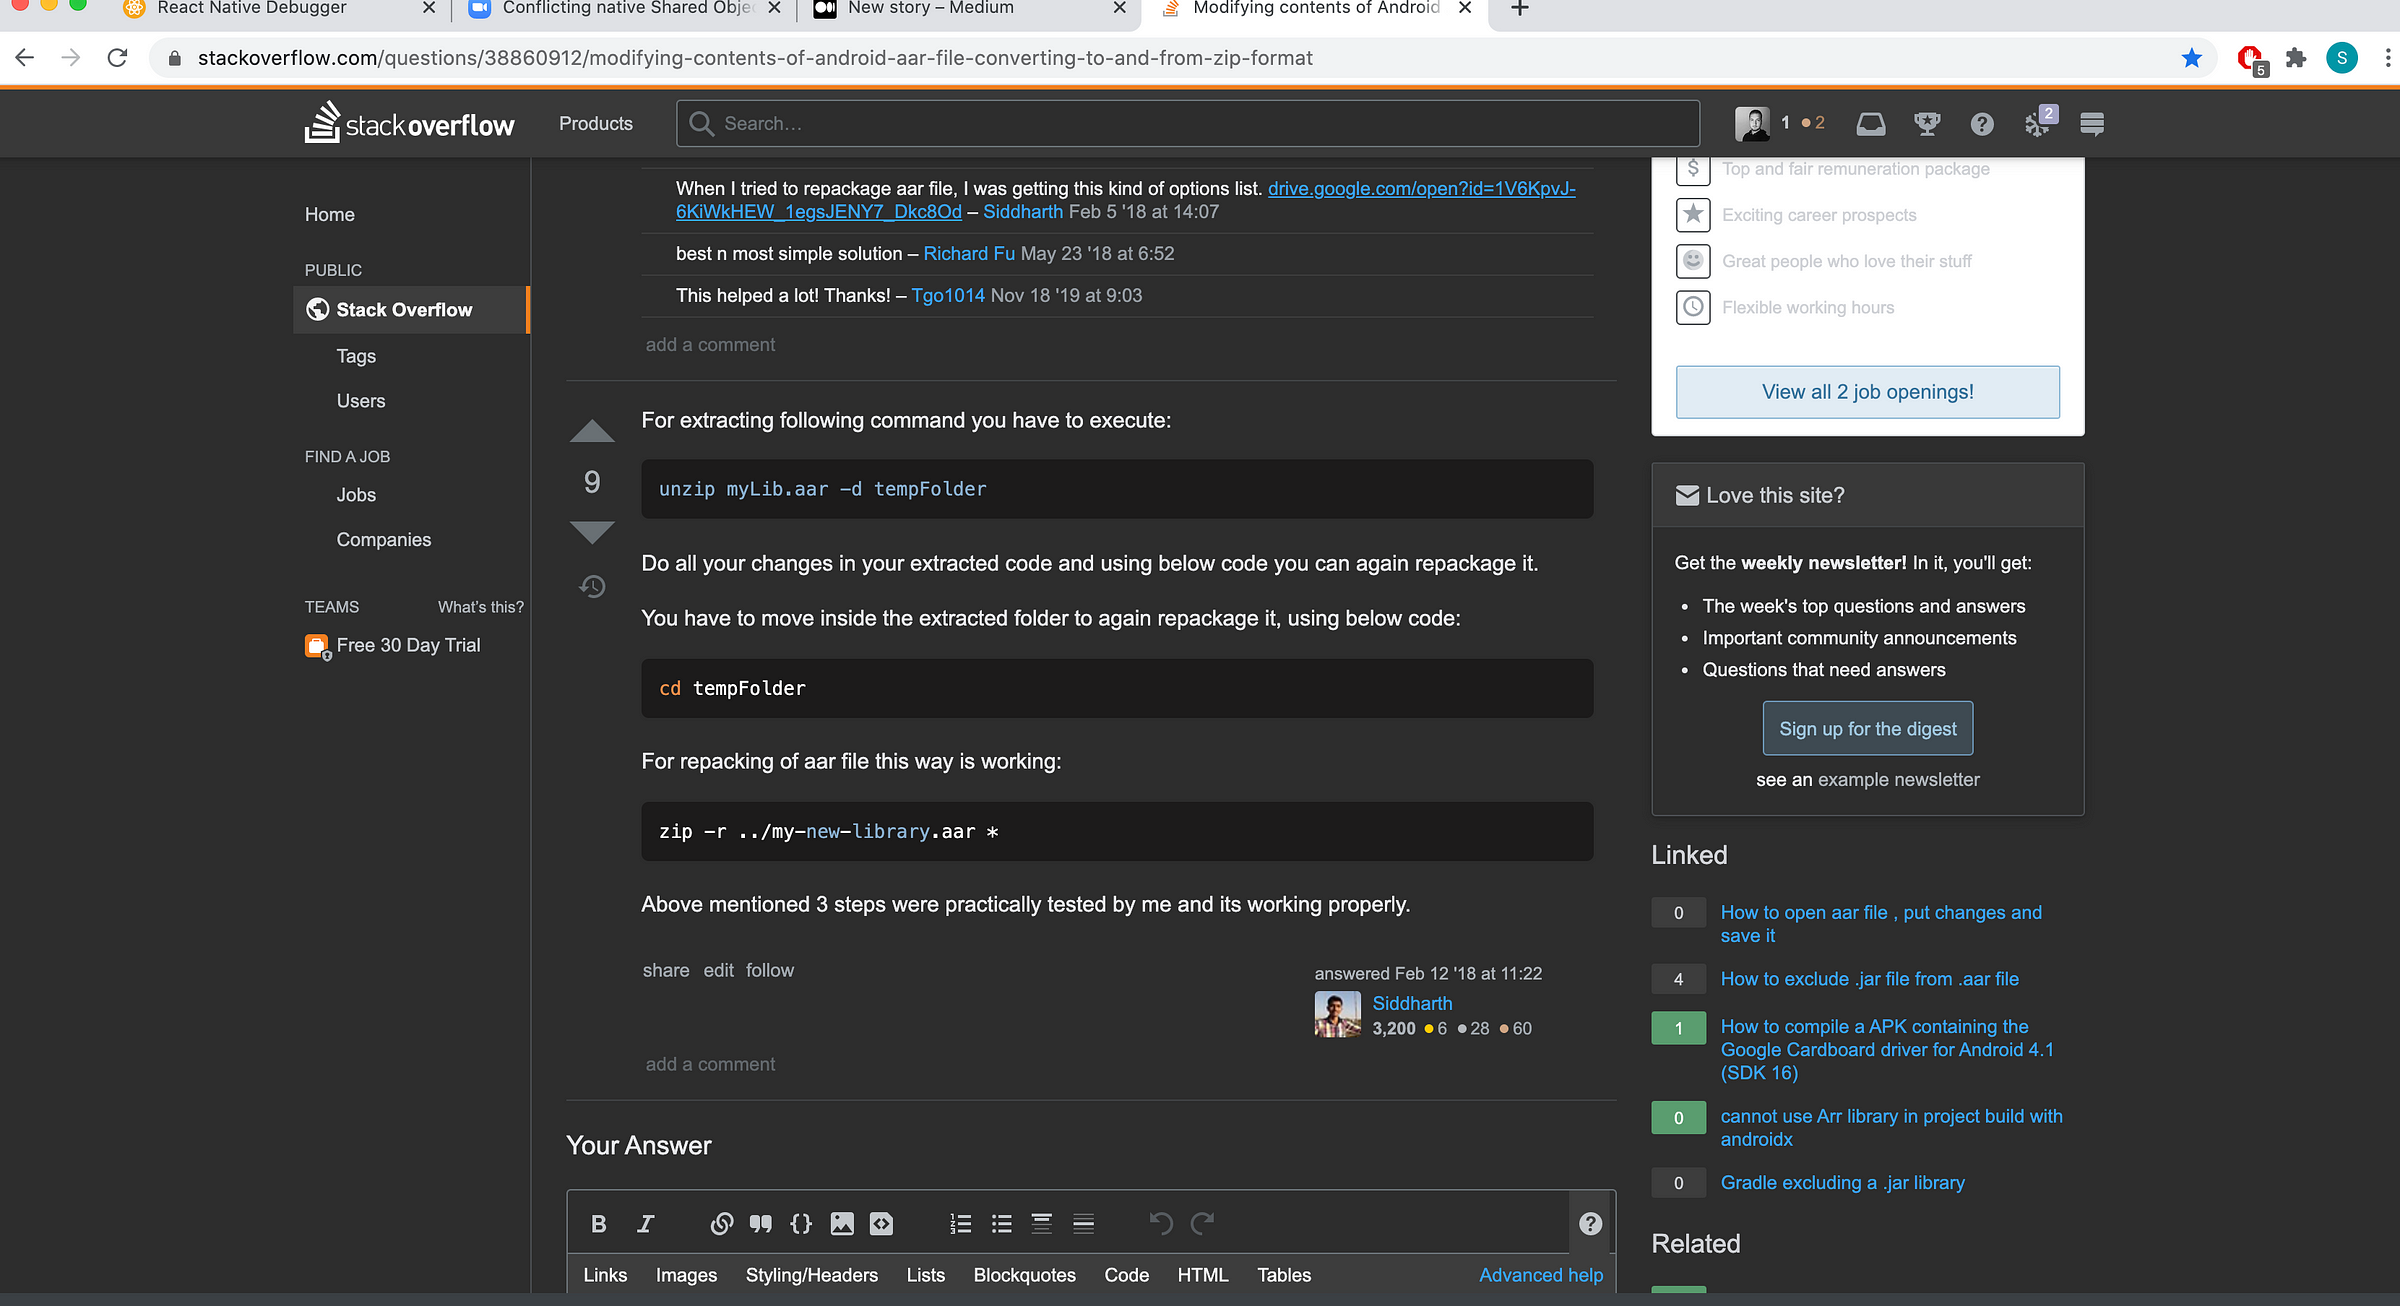Click Sign up for the digest button
Screen dimensions: 2400x1306
click(1867, 729)
